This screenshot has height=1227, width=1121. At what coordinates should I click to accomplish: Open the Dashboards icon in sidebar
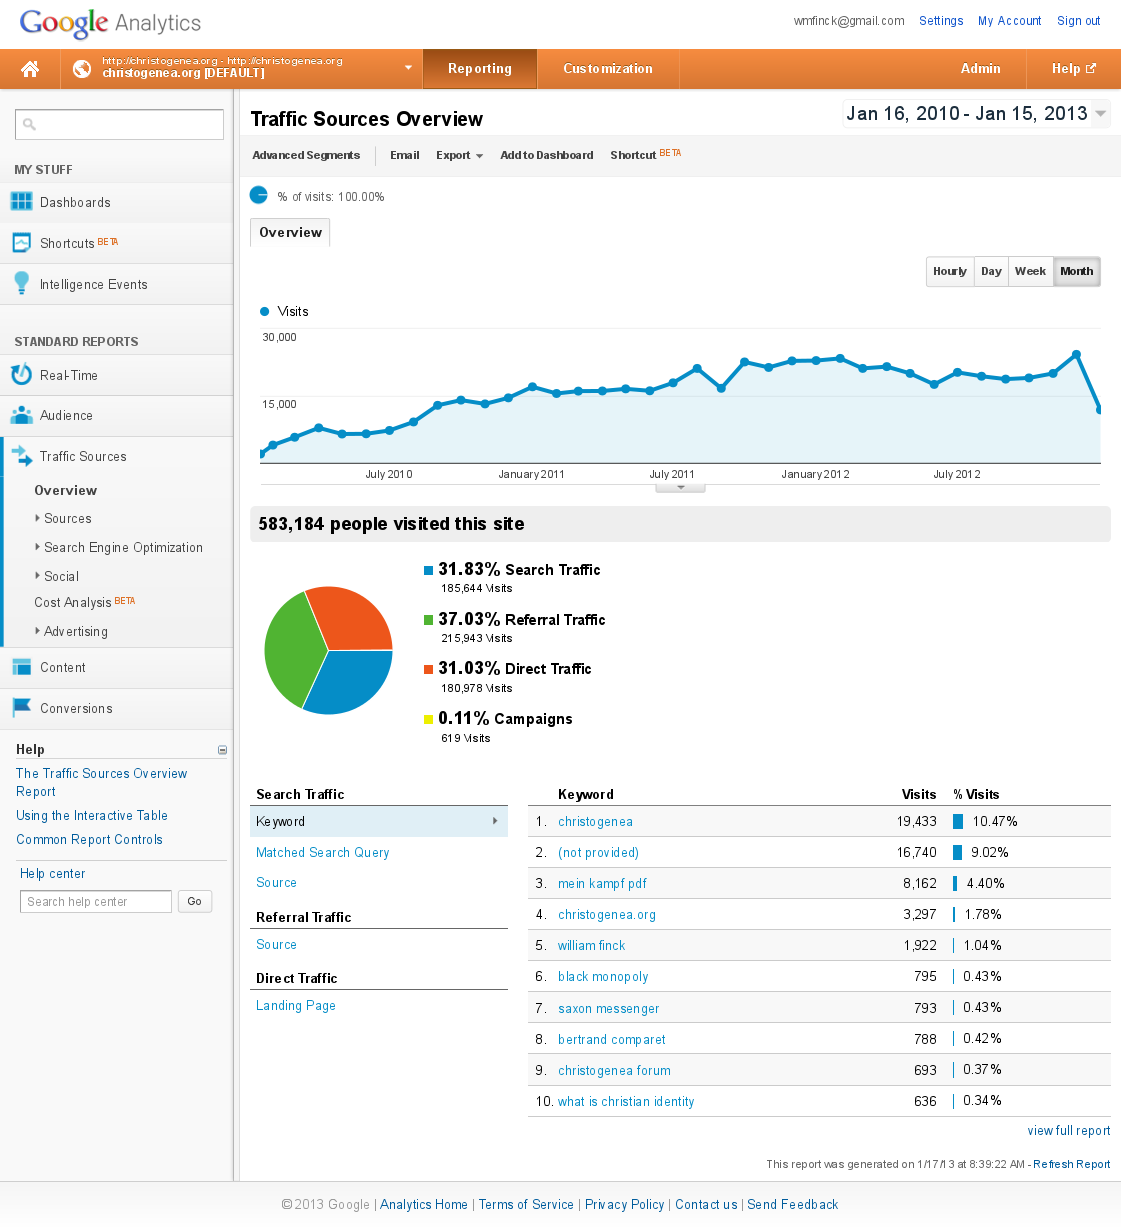(x=21, y=202)
